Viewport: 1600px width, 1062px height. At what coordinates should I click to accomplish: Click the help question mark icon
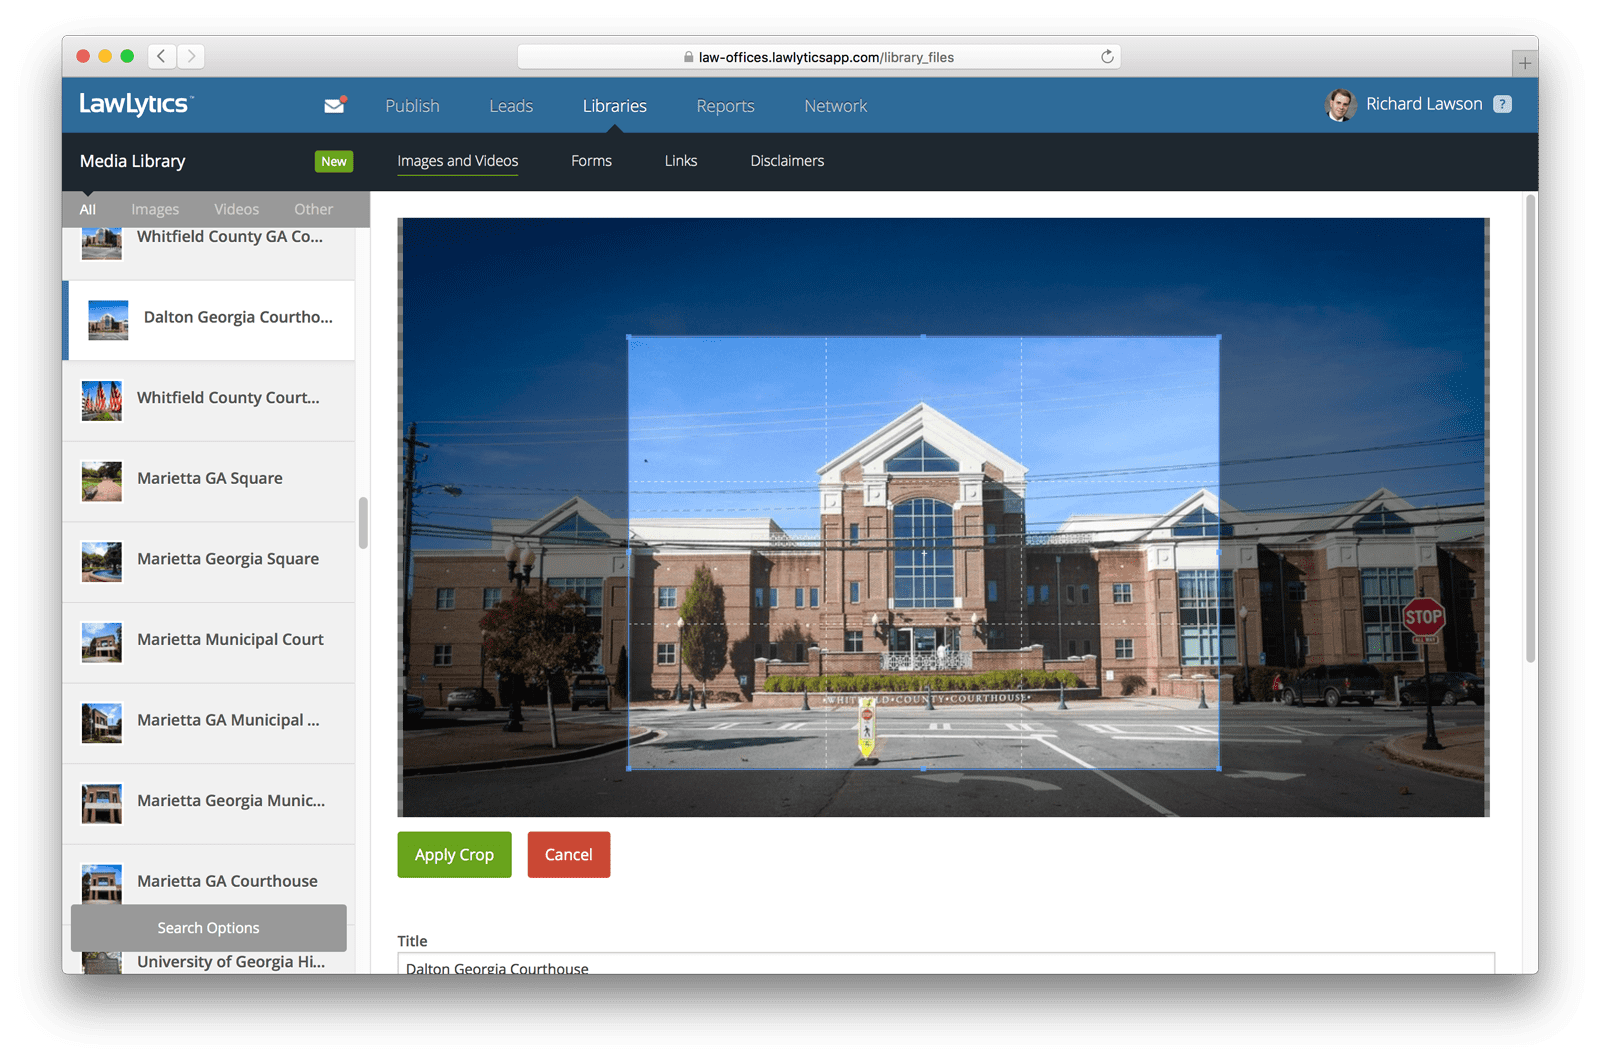click(x=1502, y=104)
